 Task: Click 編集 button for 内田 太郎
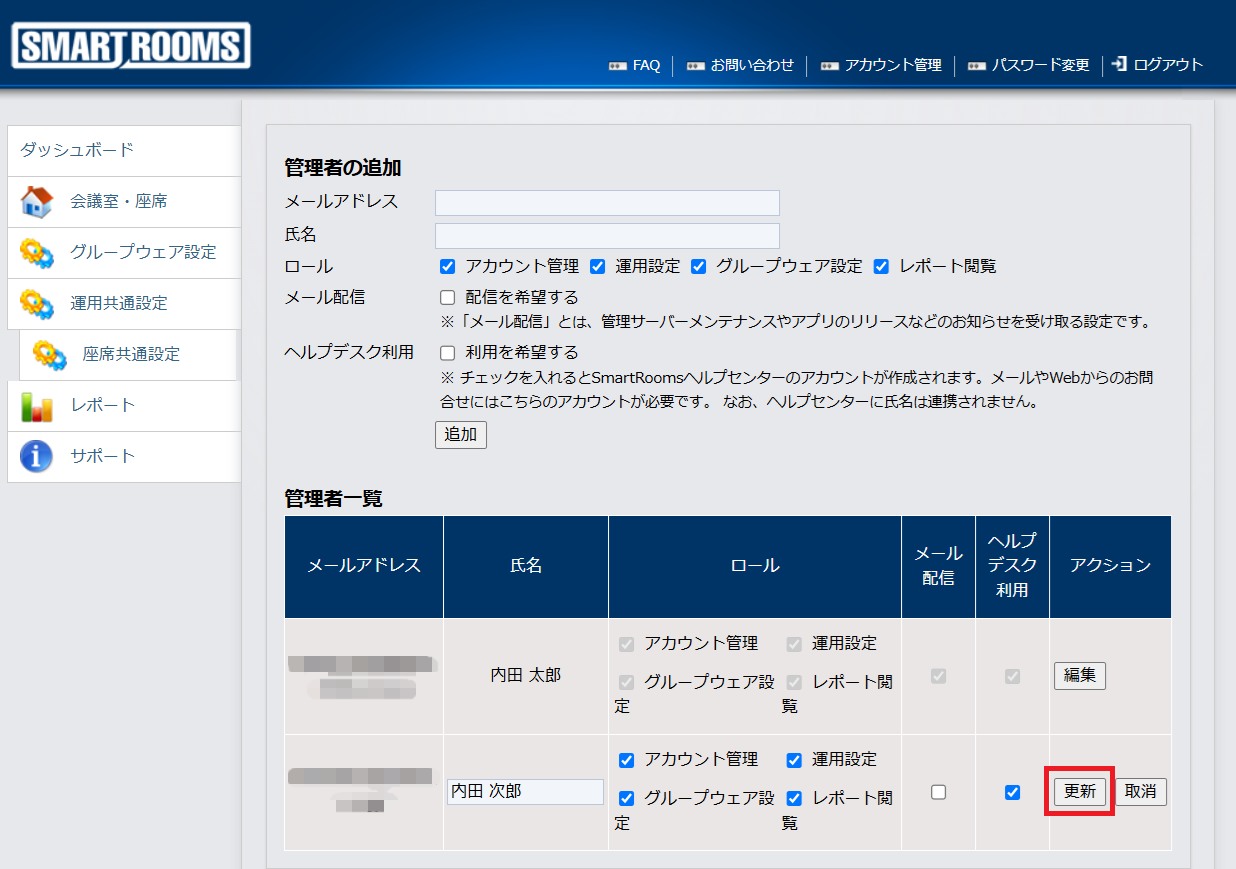(x=1079, y=676)
